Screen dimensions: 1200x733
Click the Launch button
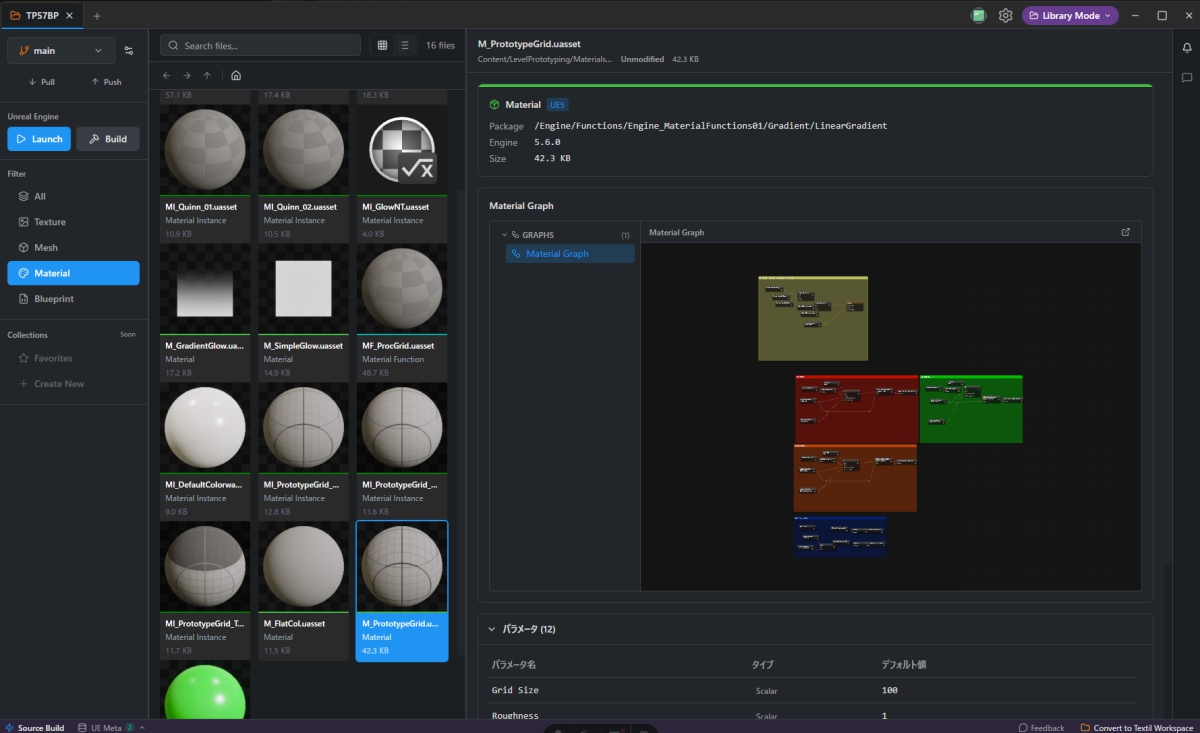pyautogui.click(x=39, y=139)
